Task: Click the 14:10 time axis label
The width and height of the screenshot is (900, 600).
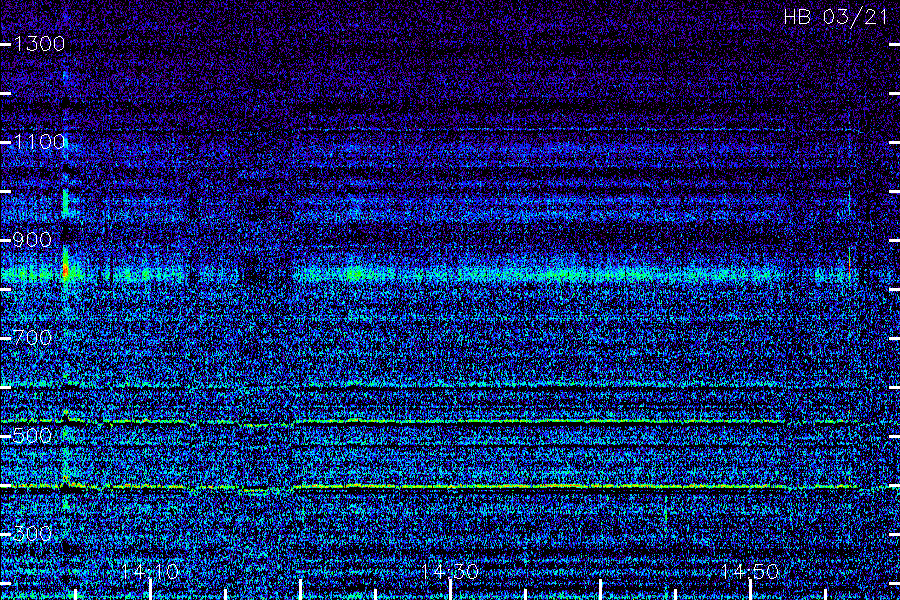Action: tap(150, 572)
